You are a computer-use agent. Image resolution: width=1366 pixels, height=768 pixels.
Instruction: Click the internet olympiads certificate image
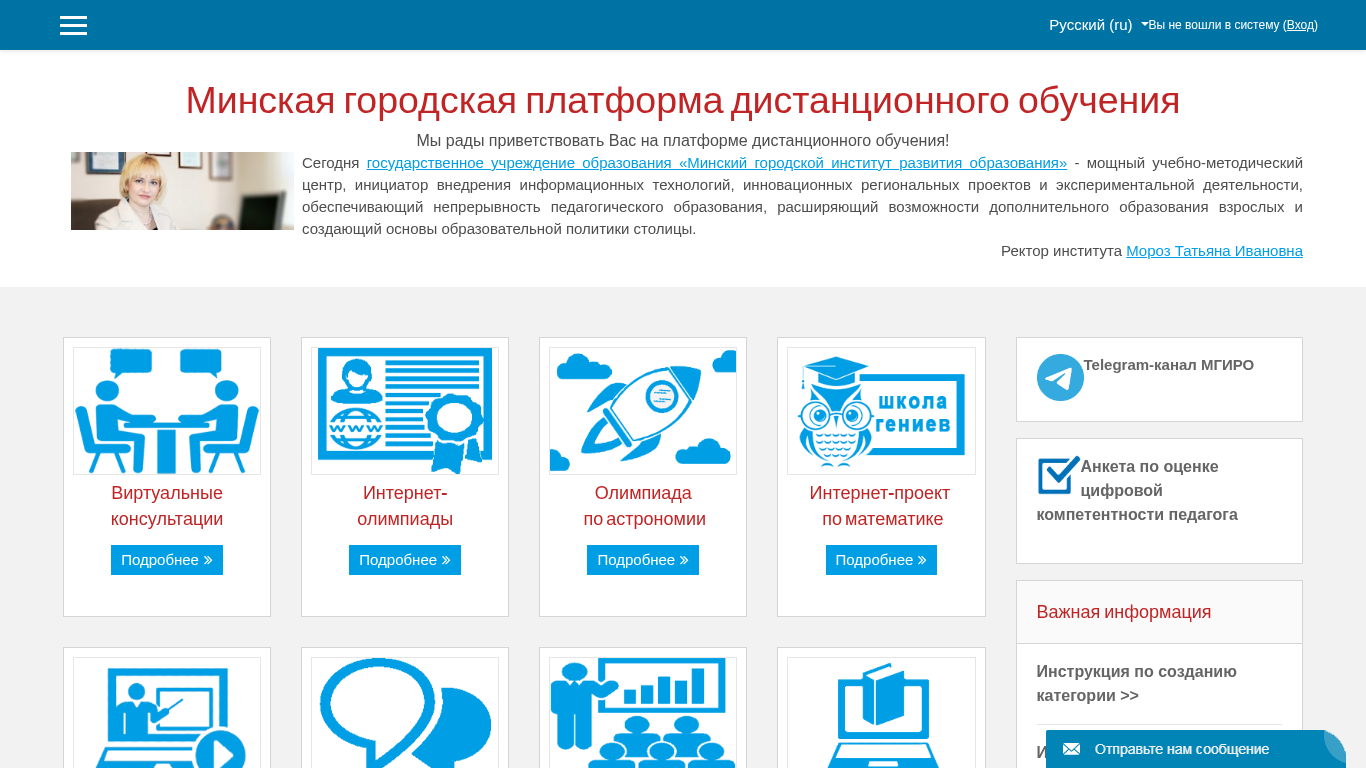(x=405, y=411)
